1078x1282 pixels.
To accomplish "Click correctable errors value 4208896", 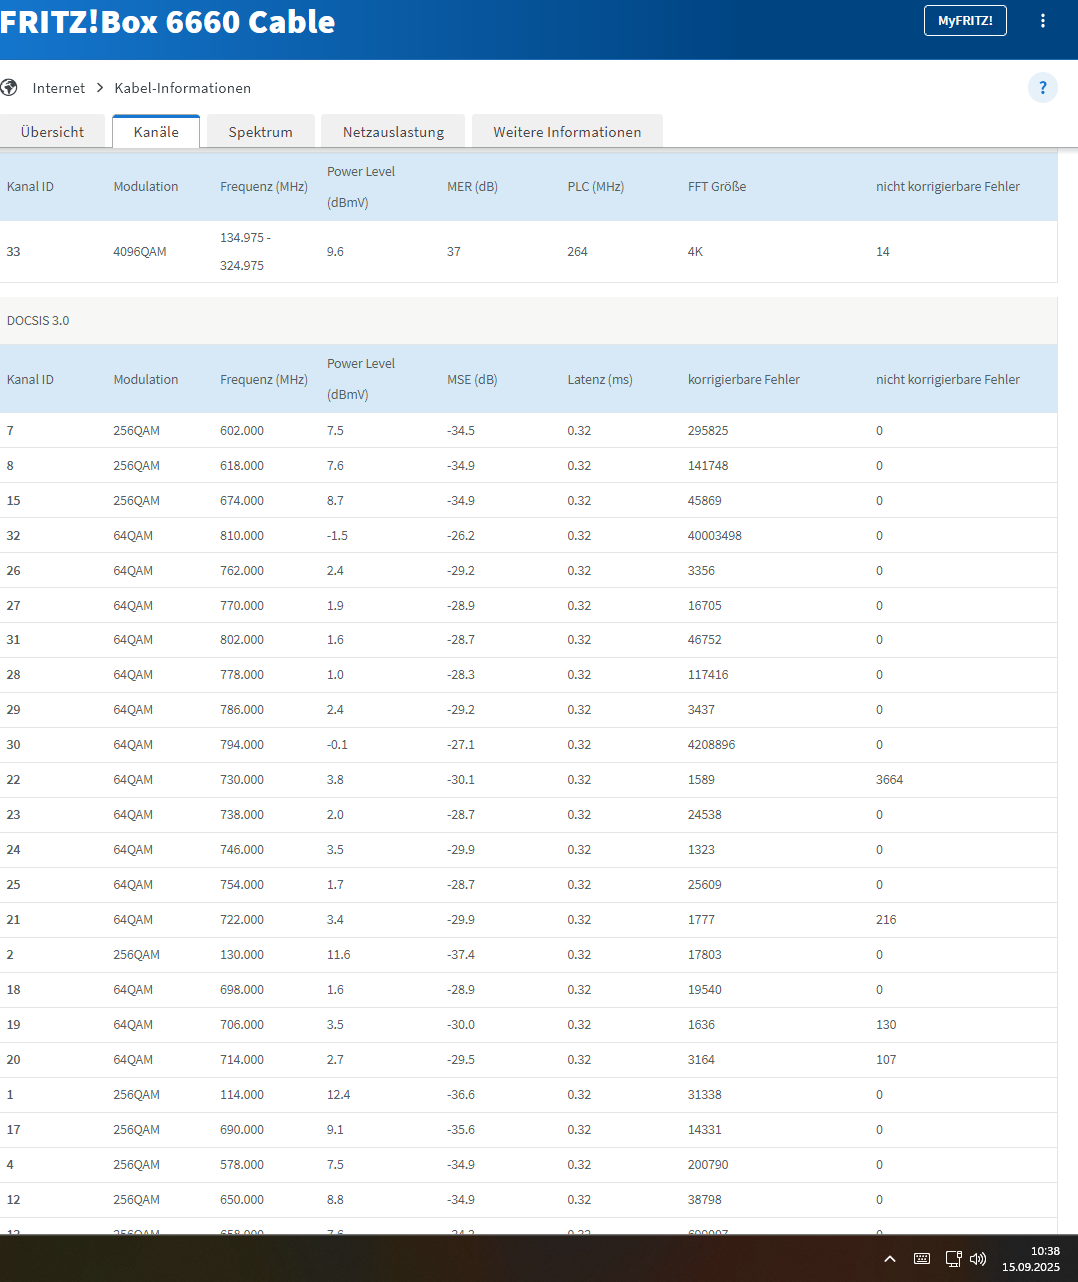I will click(x=711, y=745).
